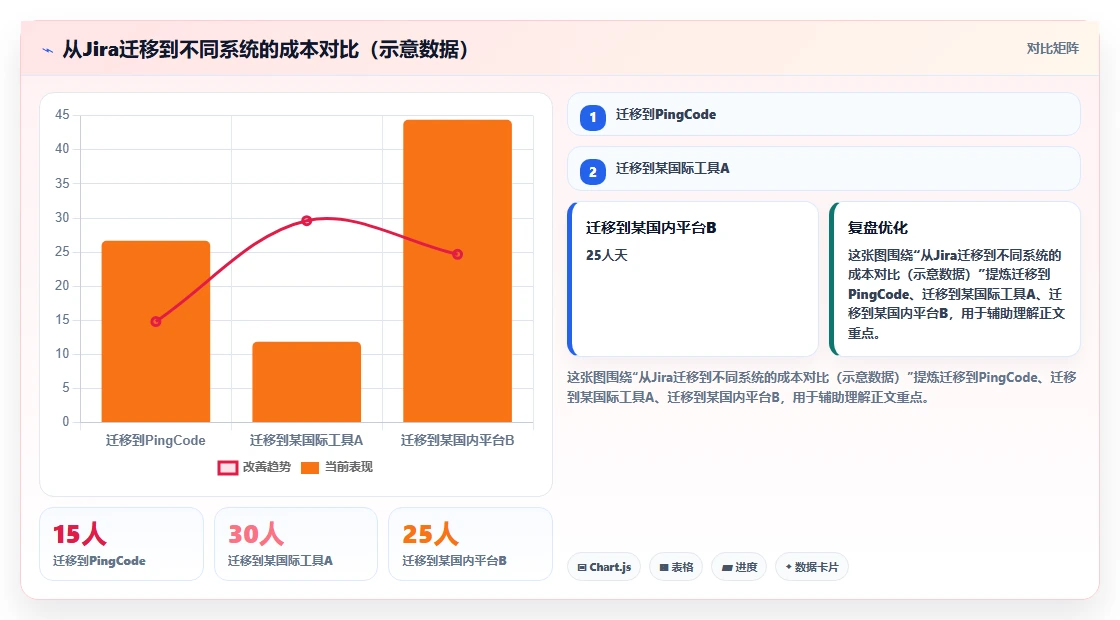Click the y-axis value 45
This screenshot has height=620, width=1120.
click(62, 114)
